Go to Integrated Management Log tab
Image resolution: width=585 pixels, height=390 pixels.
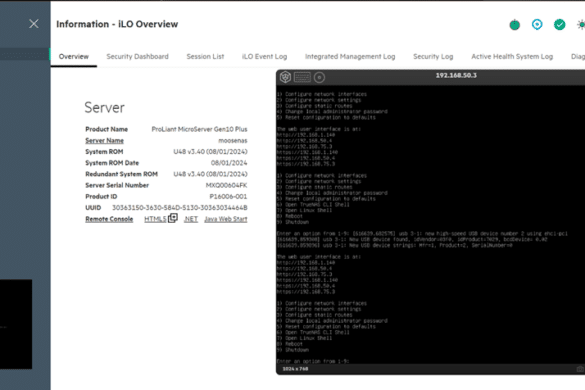pyautogui.click(x=350, y=56)
